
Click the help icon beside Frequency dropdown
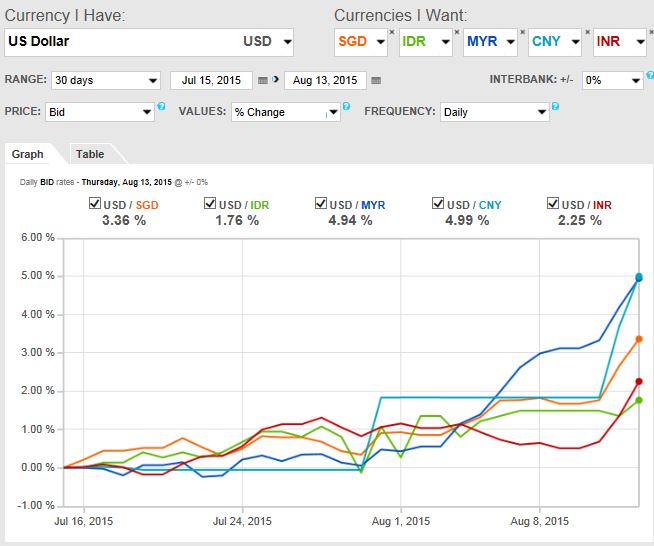(555, 106)
